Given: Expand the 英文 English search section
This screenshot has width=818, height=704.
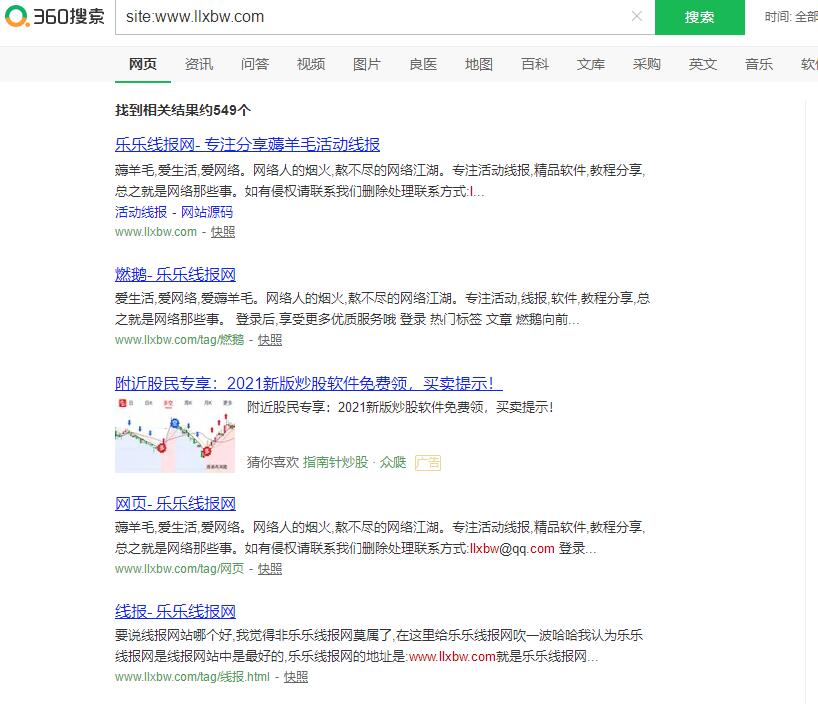Looking at the screenshot, I should (703, 63).
